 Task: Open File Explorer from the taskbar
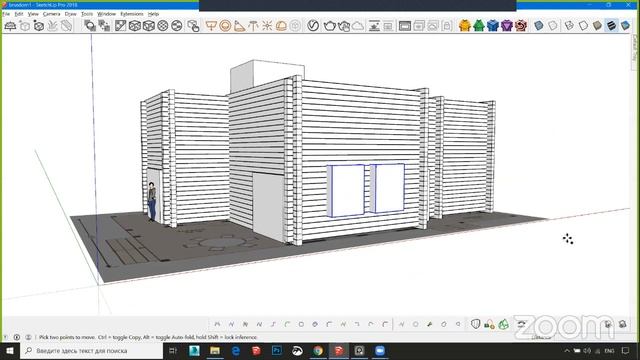coord(215,351)
